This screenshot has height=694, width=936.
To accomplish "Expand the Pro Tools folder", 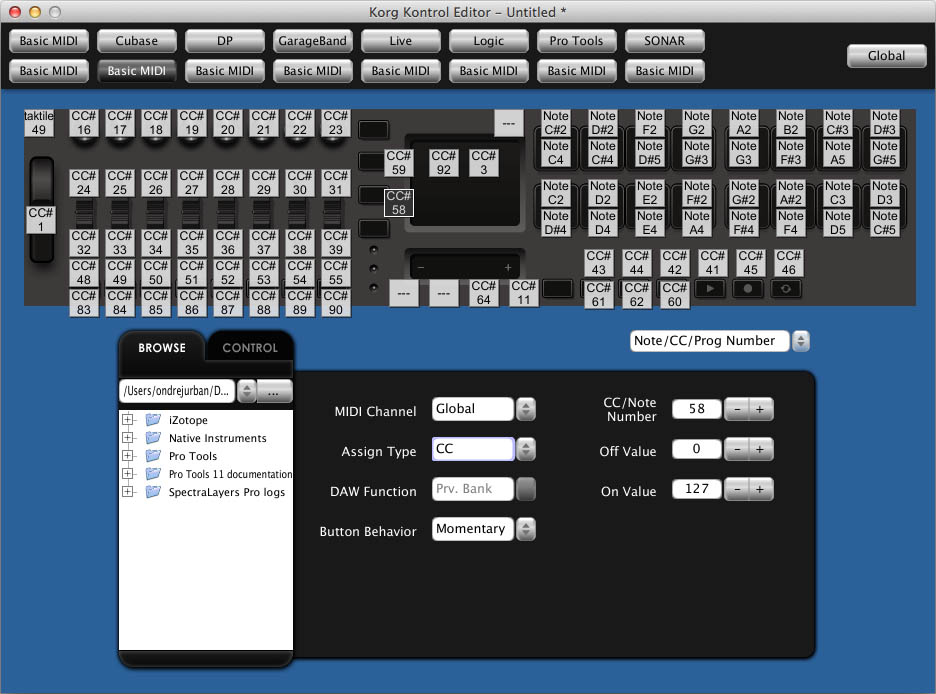I will pyautogui.click(x=127, y=455).
